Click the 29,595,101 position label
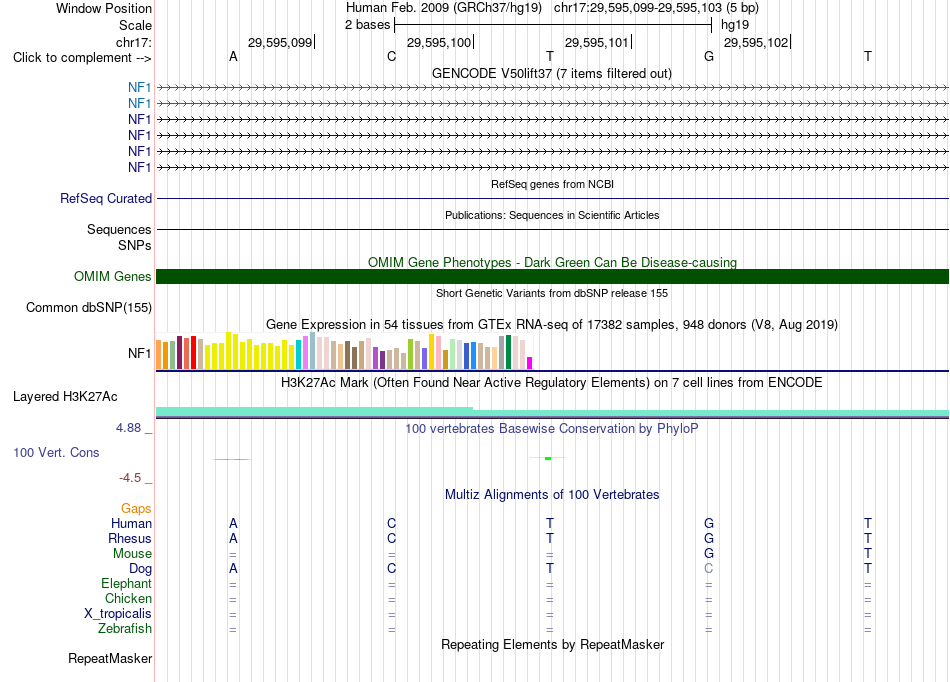 [597, 42]
